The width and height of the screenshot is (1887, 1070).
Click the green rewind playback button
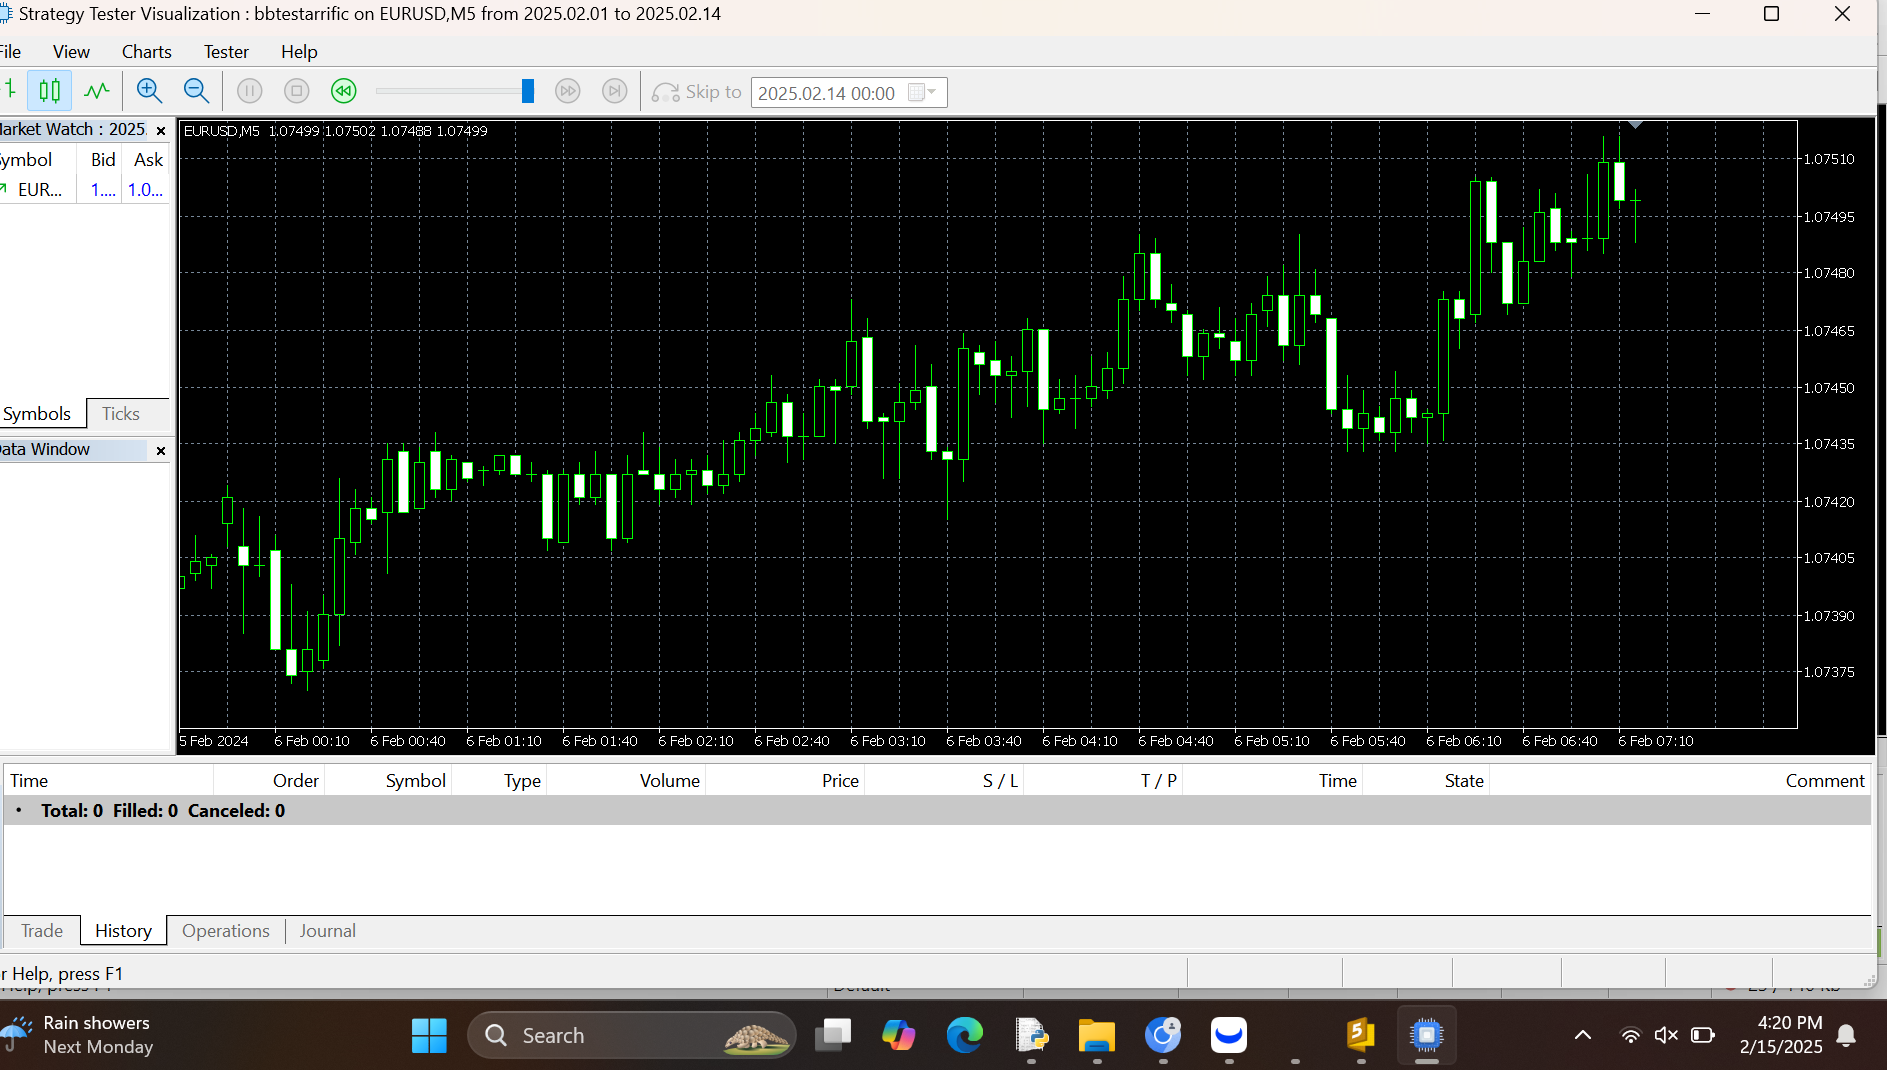coord(344,91)
